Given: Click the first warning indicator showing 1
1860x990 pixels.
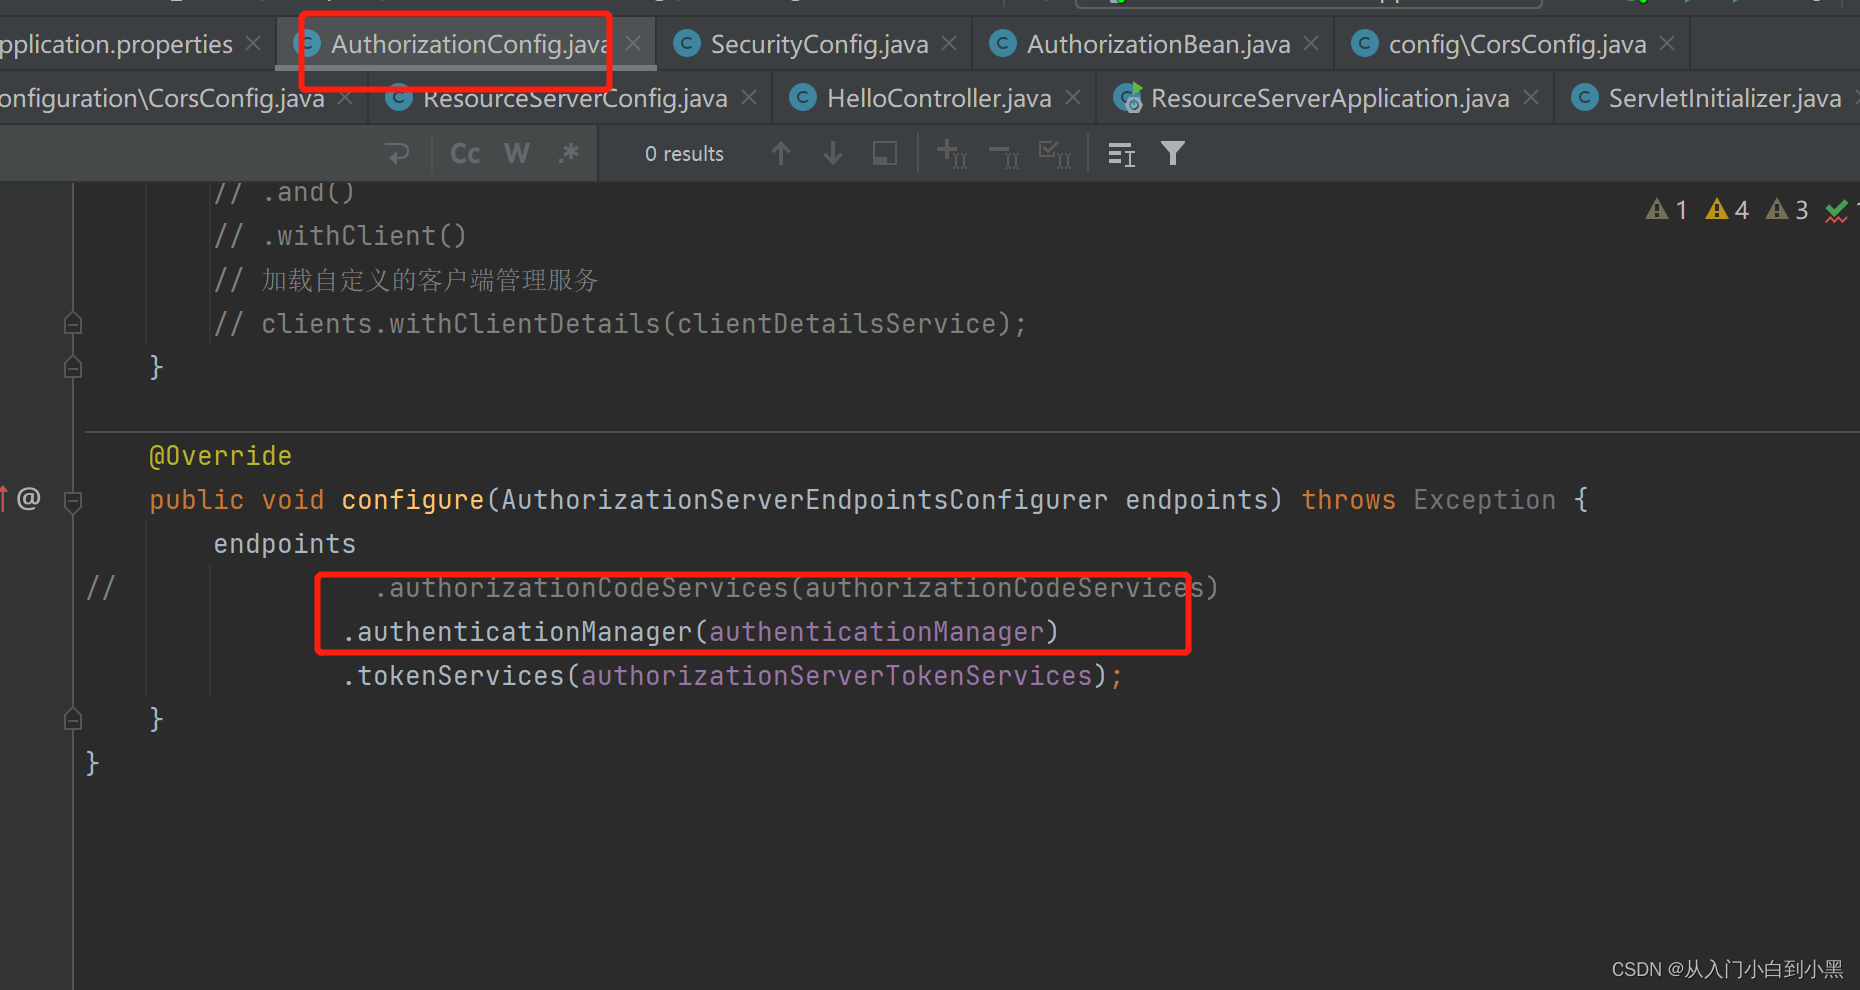Looking at the screenshot, I should coord(1667,209).
